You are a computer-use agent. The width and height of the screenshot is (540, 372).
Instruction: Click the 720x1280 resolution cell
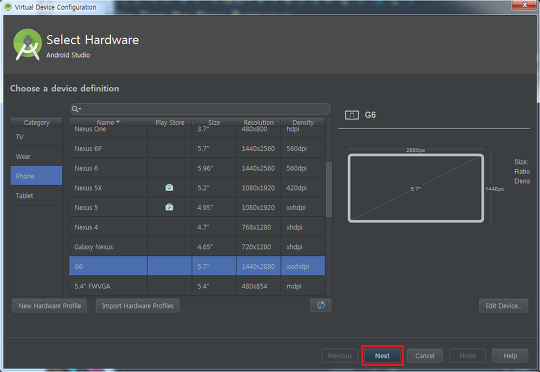point(259,247)
